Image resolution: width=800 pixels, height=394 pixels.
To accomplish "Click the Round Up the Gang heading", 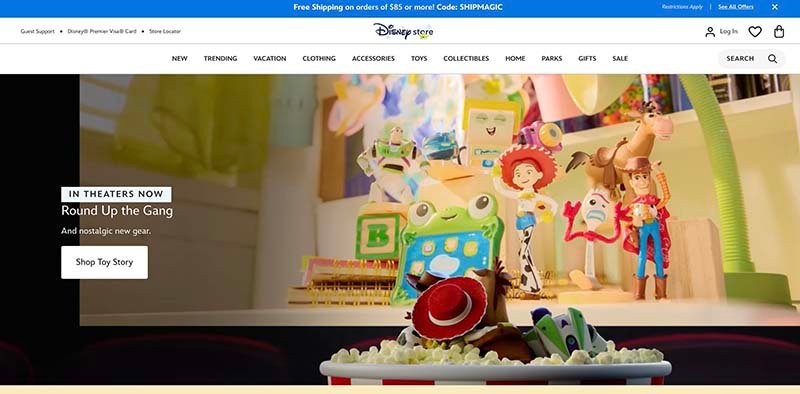I will pos(117,211).
